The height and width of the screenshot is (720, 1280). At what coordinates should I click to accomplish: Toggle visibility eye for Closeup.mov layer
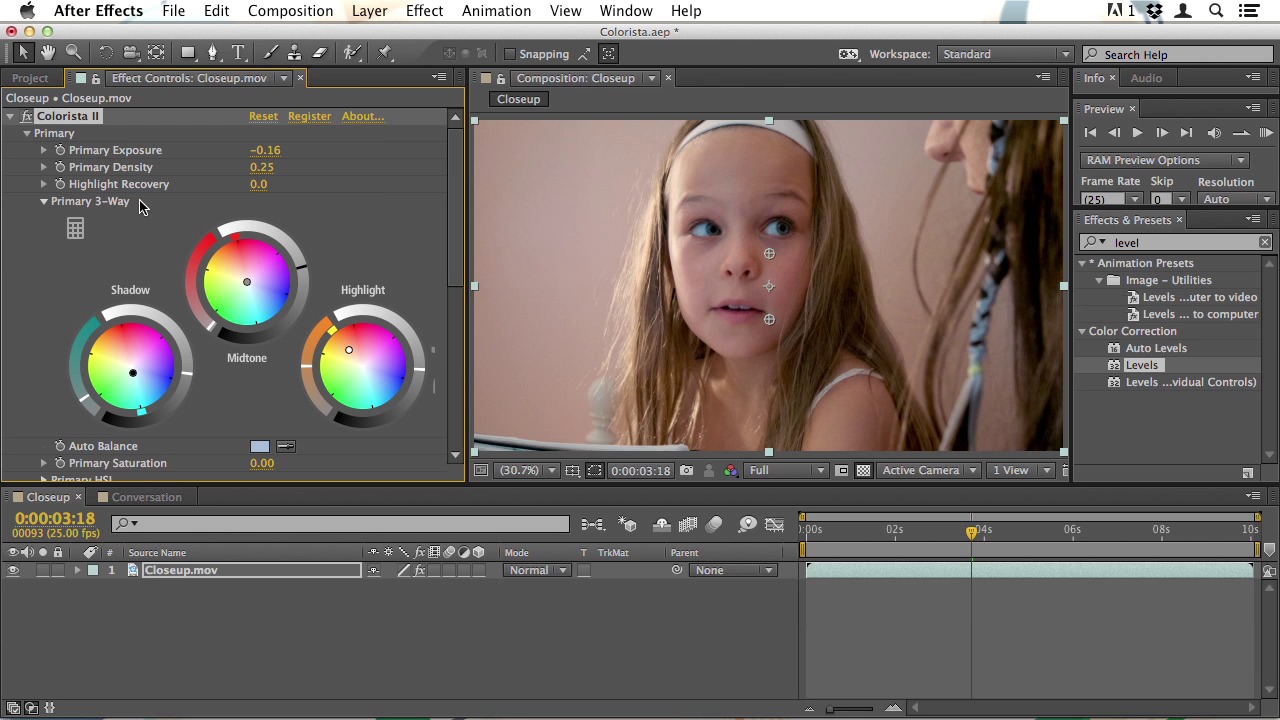point(13,570)
